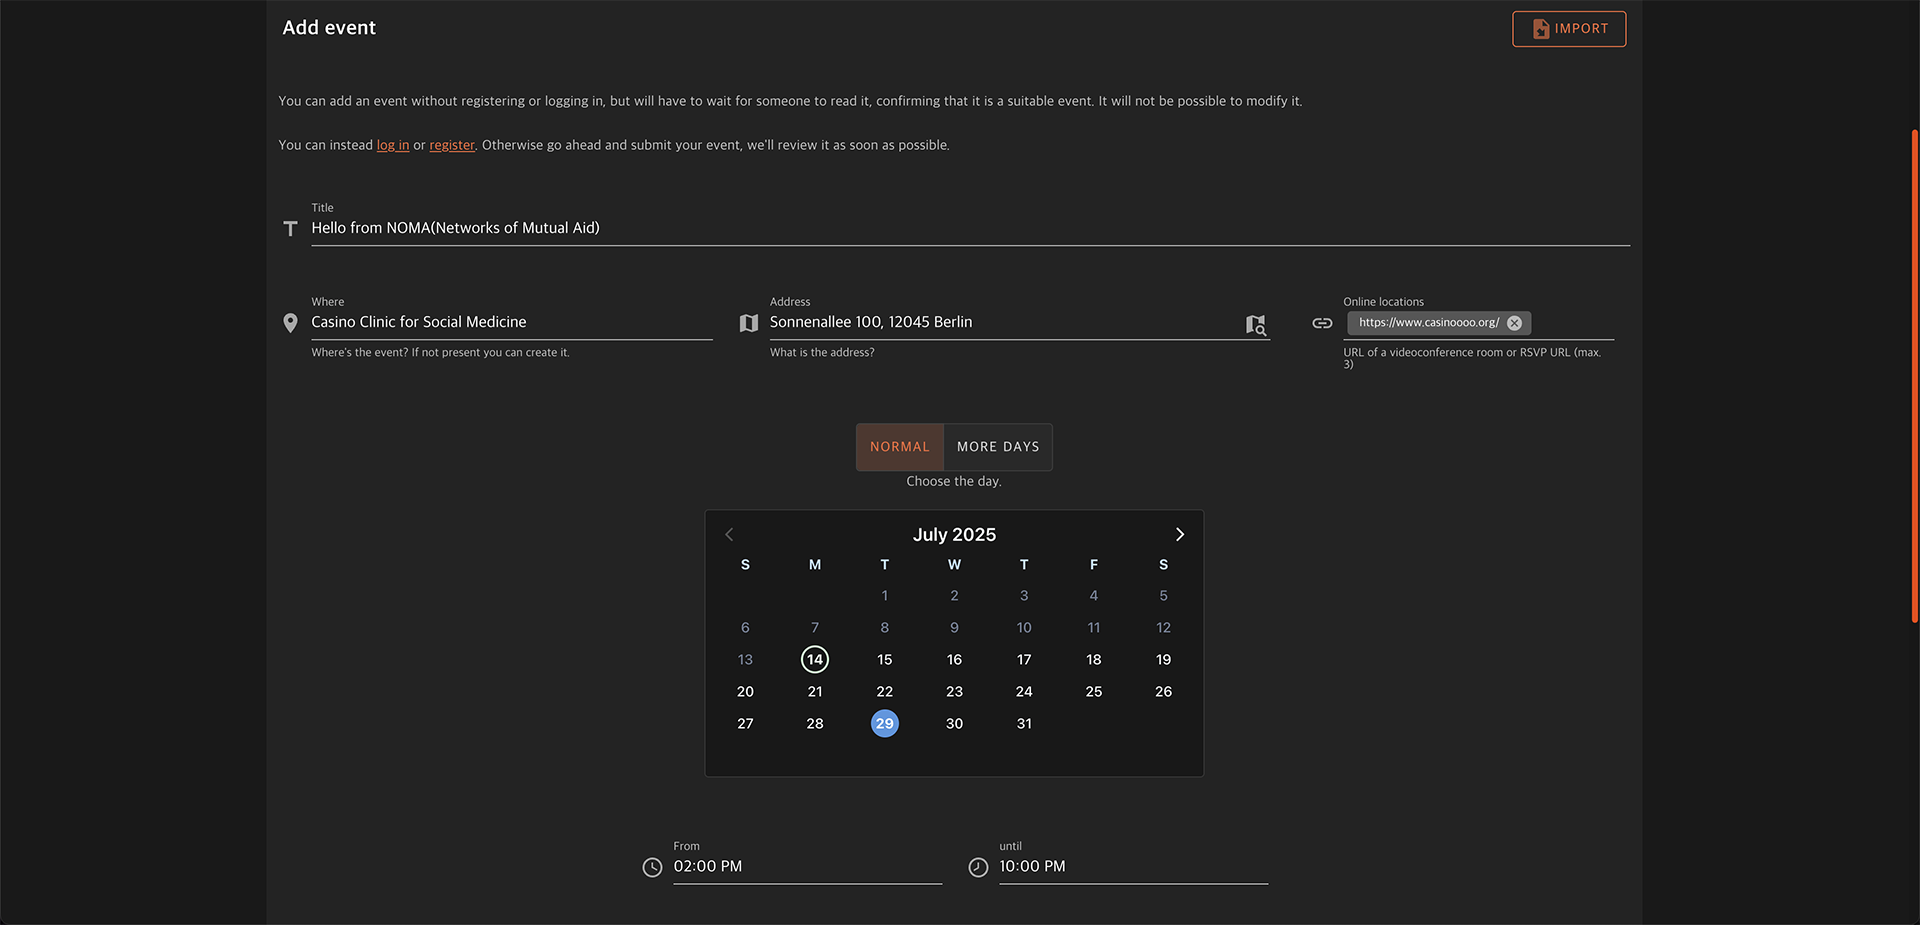The width and height of the screenshot is (1920, 925).
Task: Click the Title input field
Action: [968, 229]
